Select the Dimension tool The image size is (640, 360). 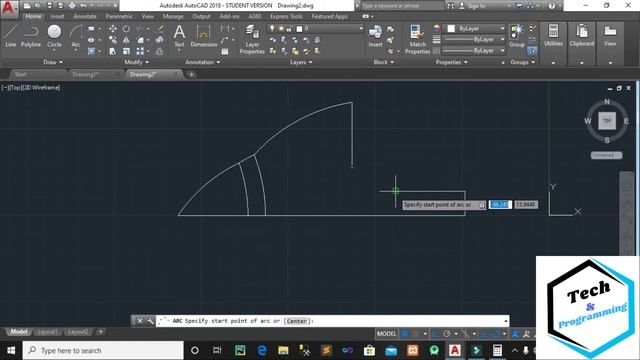point(203,36)
